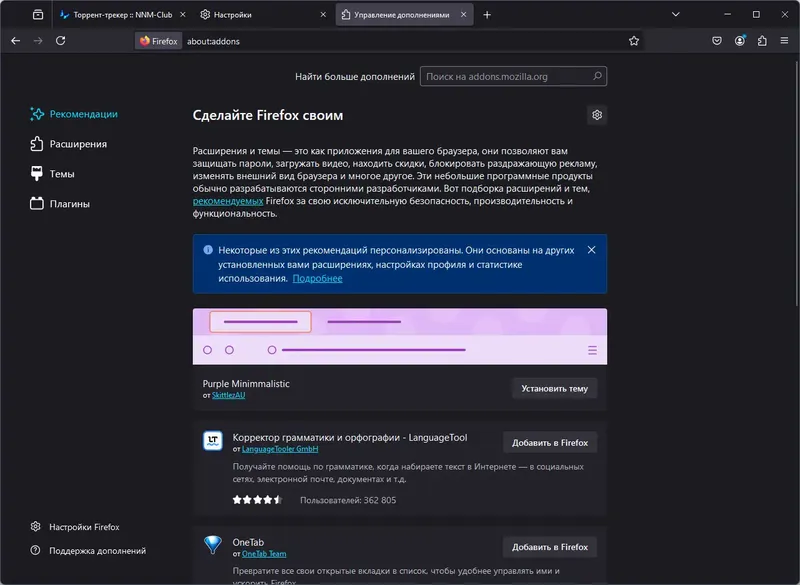Open the extensions puzzle icon in toolbar

[x=762, y=41]
